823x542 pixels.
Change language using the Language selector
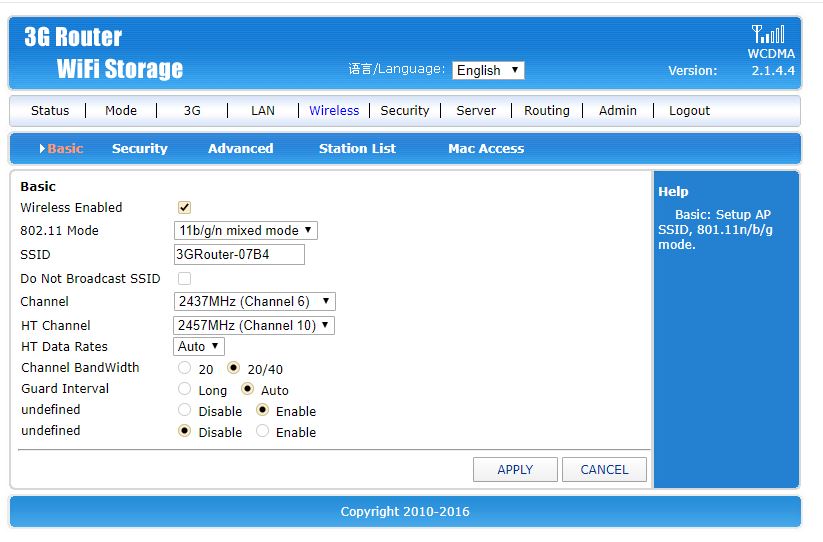[487, 70]
